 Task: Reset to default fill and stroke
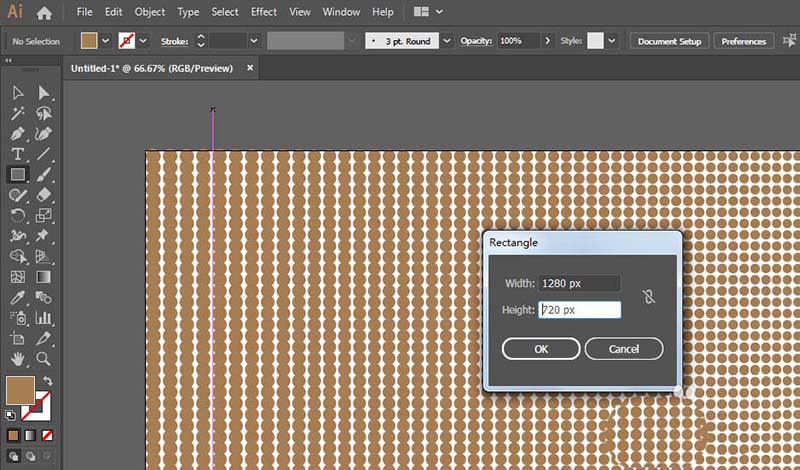tap(10, 415)
